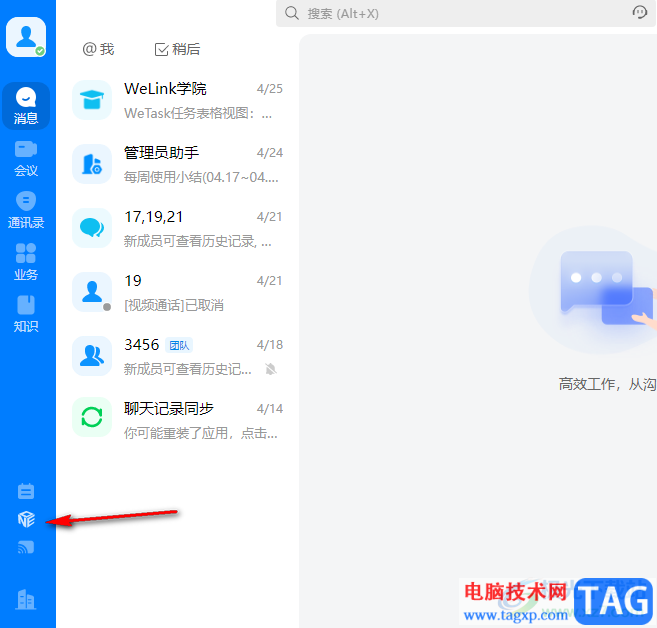This screenshot has width=657, height=628.
Task: Click the cube icon in sidebar
Action: [26, 519]
